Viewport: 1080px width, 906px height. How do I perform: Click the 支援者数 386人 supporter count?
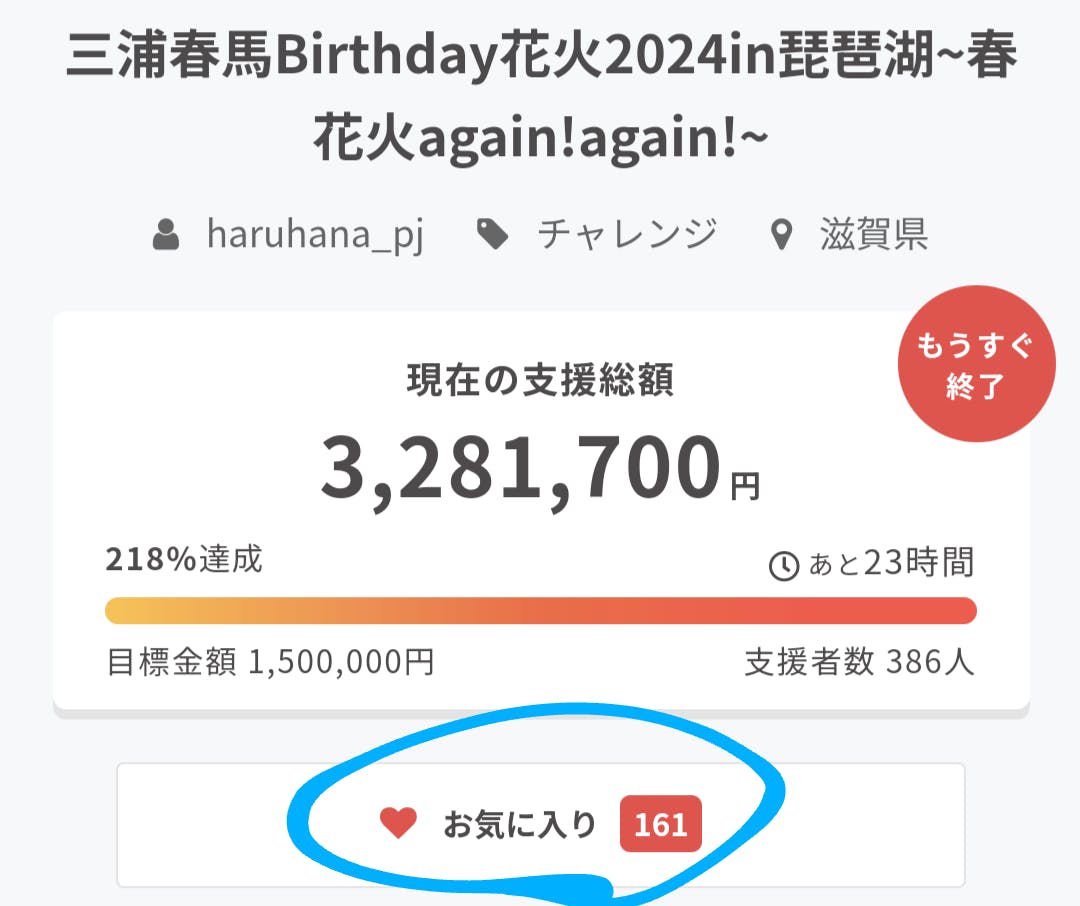(x=858, y=662)
